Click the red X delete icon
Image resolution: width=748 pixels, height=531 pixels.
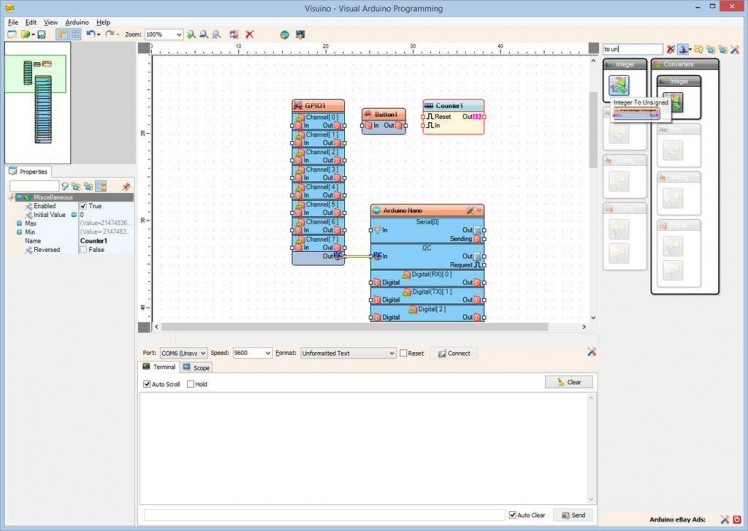pos(249,34)
